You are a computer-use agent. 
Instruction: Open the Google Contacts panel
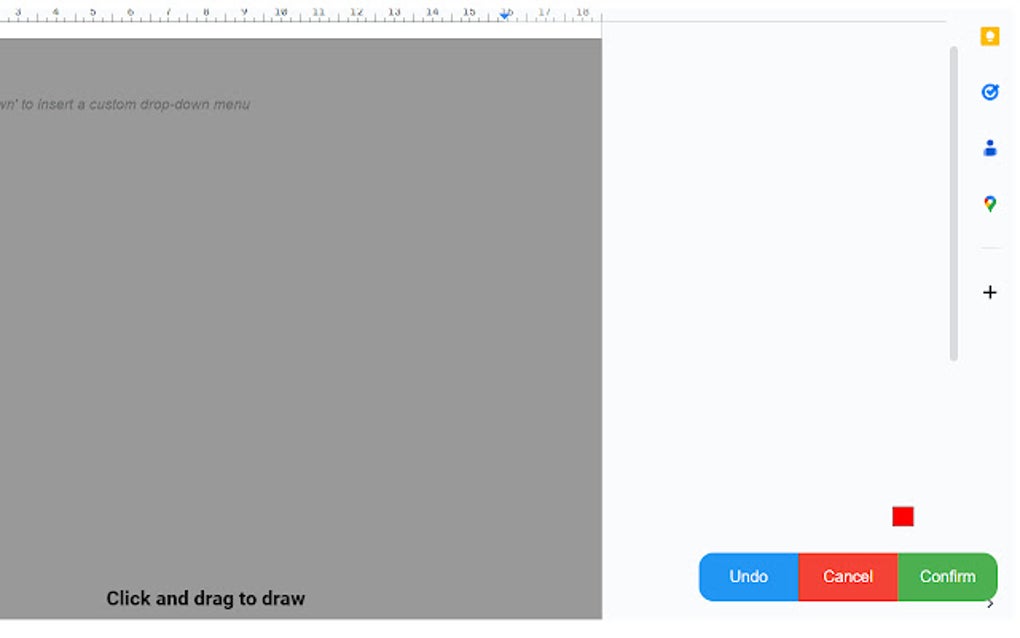click(x=989, y=147)
